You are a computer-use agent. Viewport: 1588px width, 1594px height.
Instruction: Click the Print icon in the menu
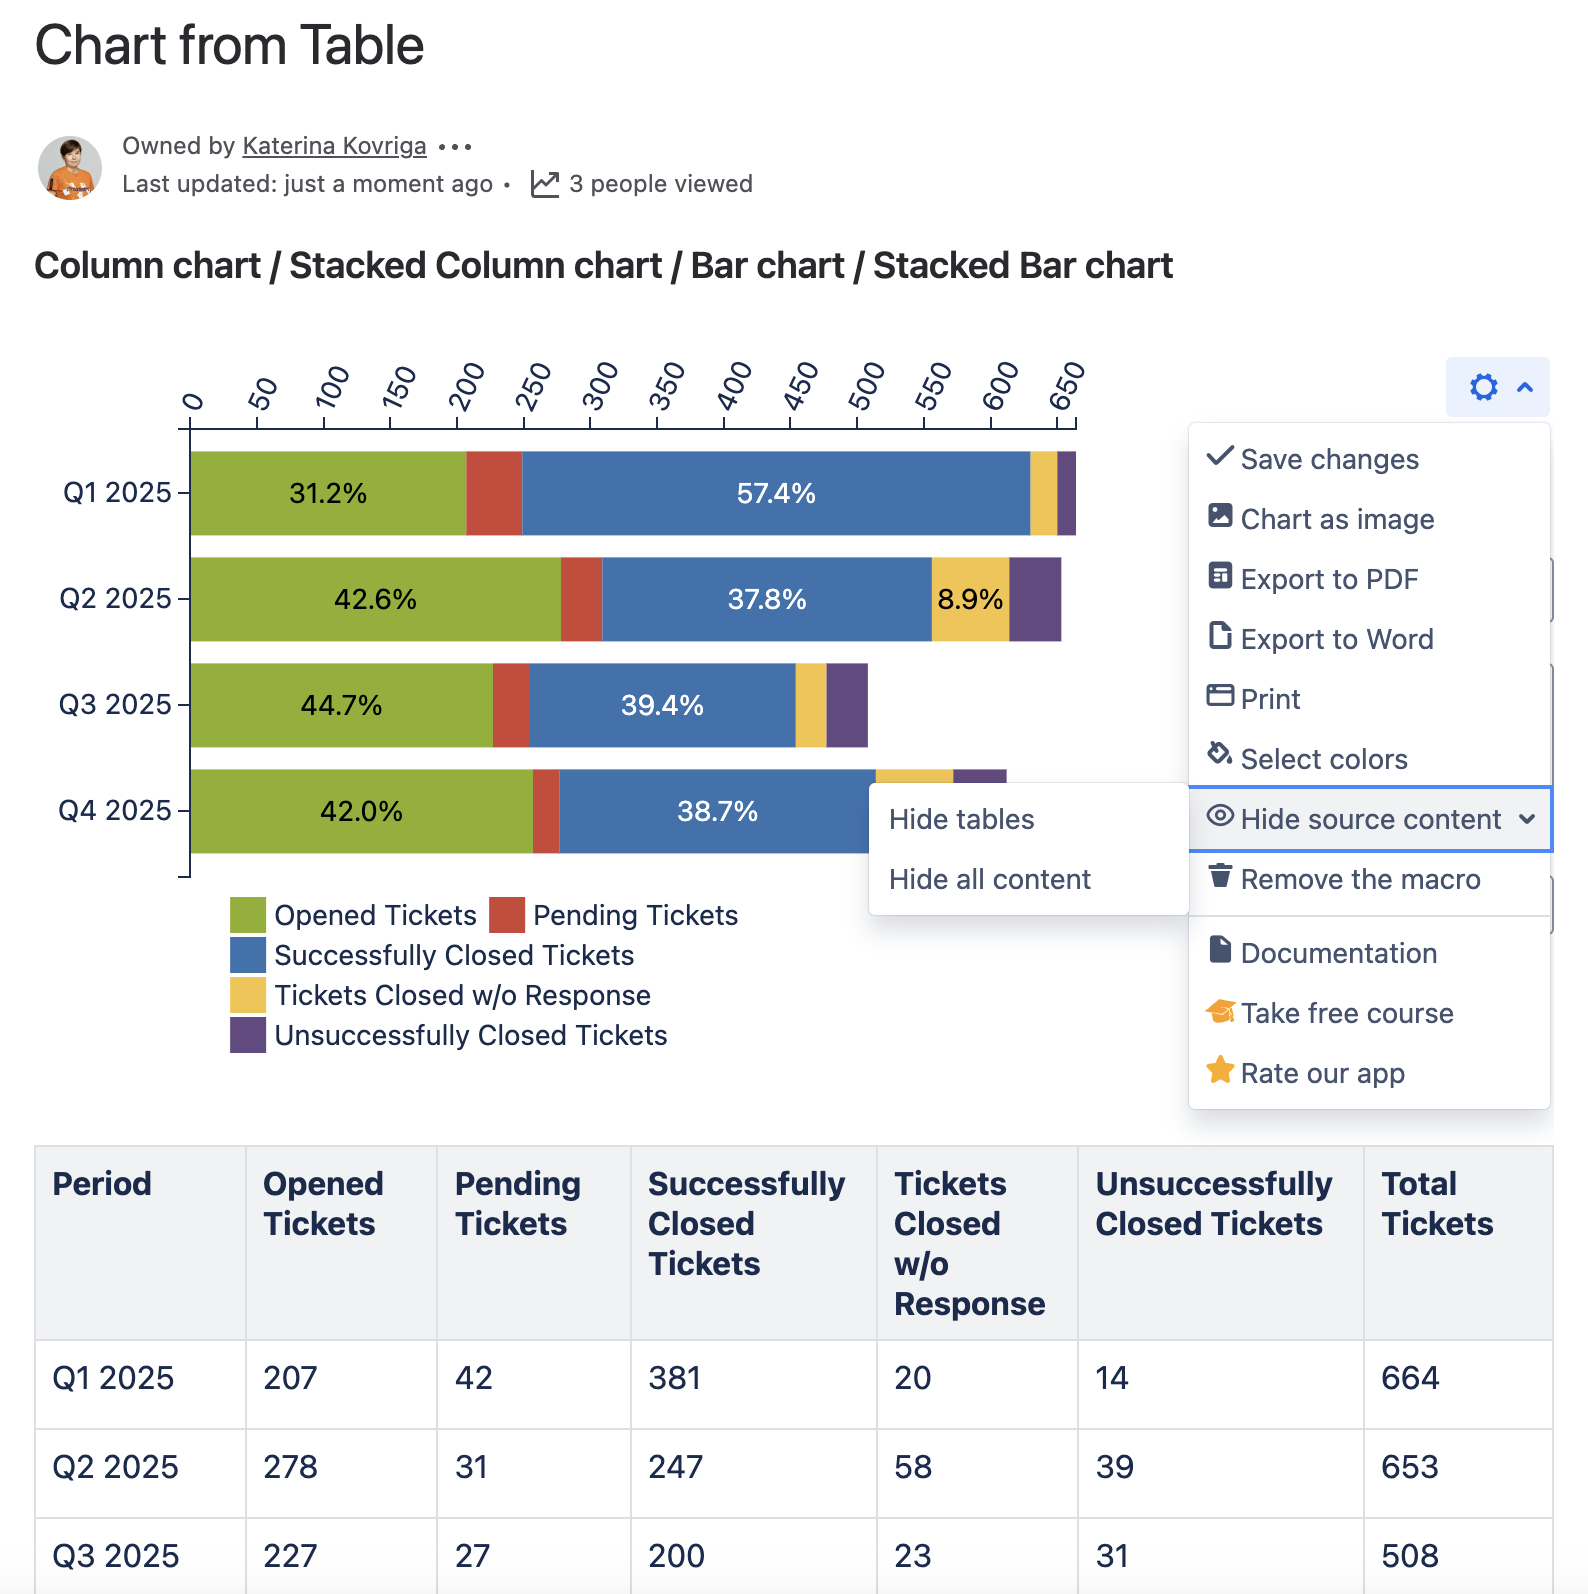[1220, 696]
